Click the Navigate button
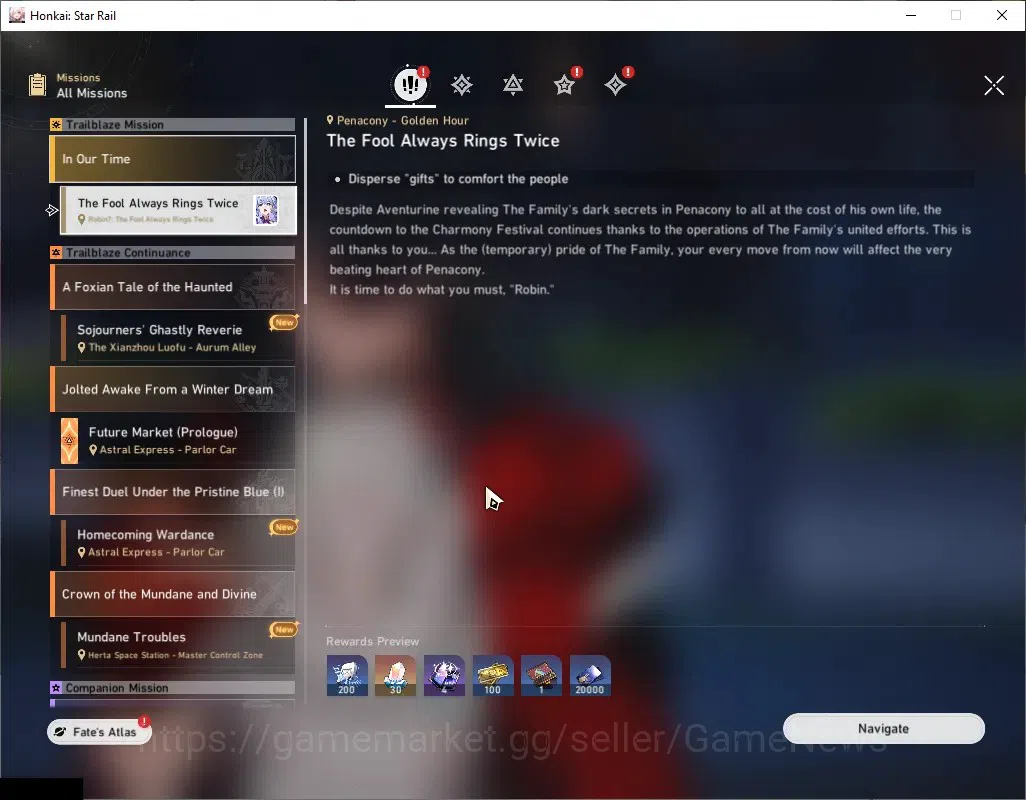The image size is (1026, 800). (883, 728)
